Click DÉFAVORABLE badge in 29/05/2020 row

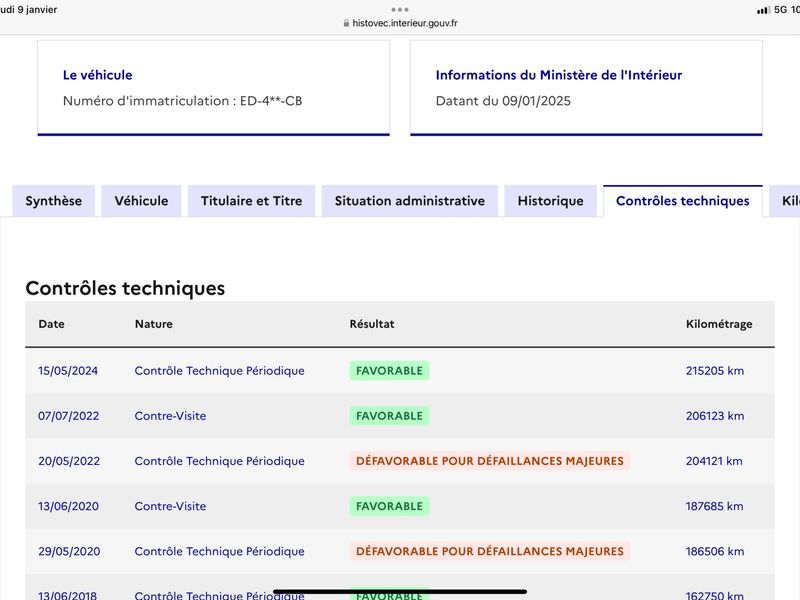pyautogui.click(x=490, y=552)
